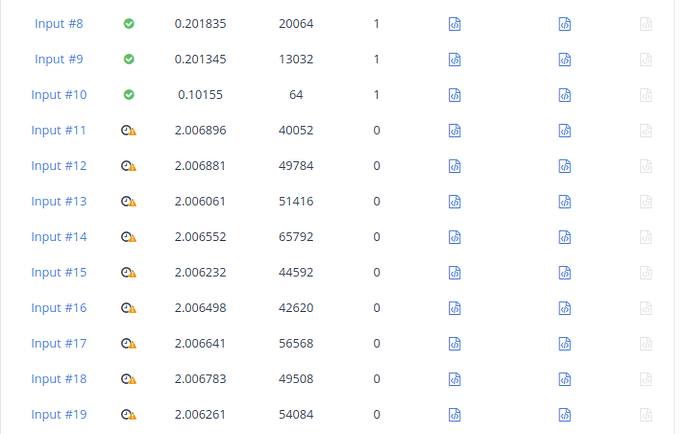Select memory value 65792

296,237
